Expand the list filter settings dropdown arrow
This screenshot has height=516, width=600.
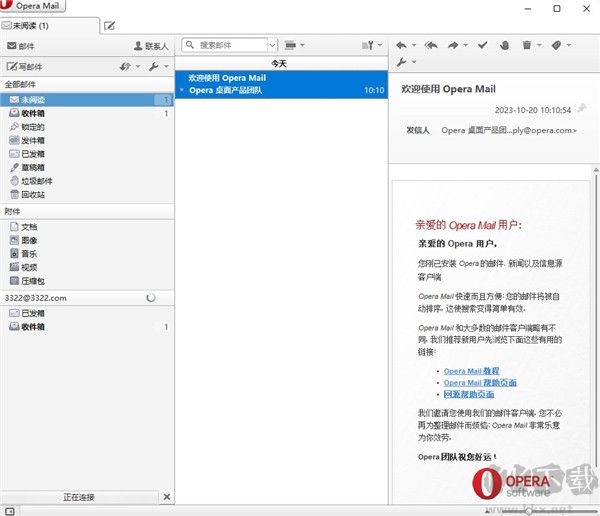[380, 45]
